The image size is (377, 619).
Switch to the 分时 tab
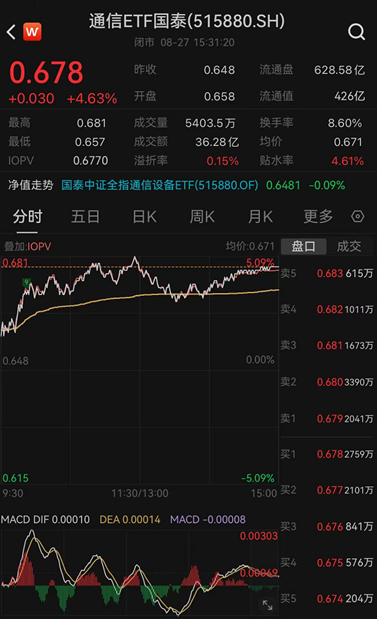tap(28, 217)
